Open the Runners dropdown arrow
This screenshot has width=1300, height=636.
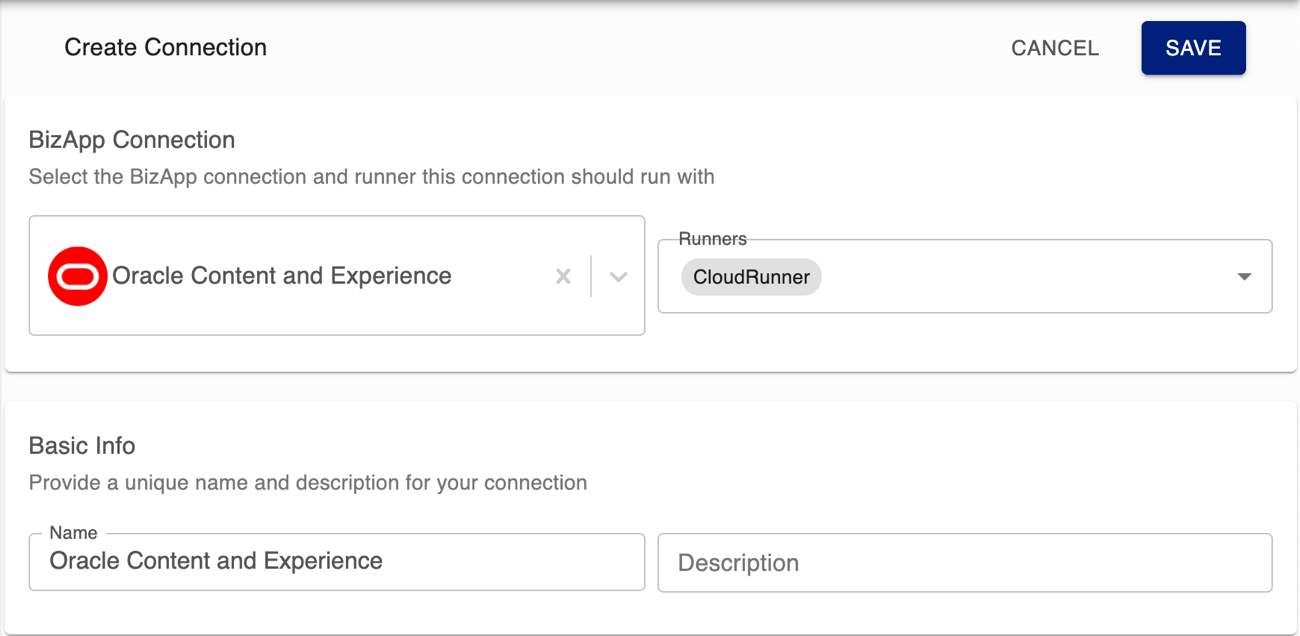pyautogui.click(x=1244, y=277)
